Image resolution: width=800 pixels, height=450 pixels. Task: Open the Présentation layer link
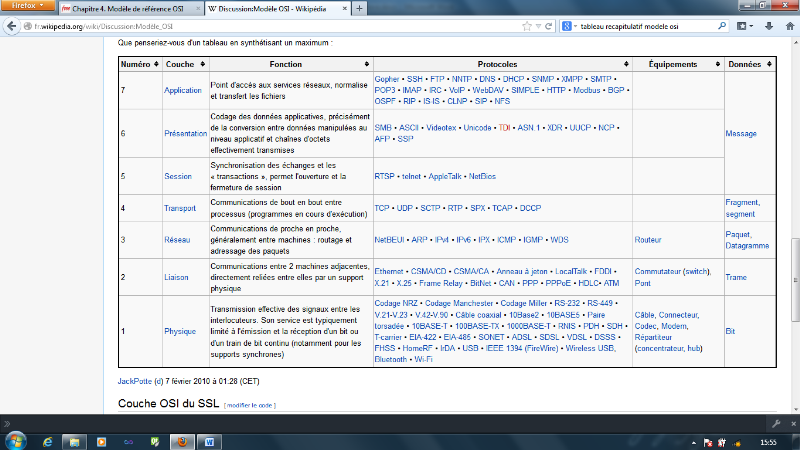click(185, 134)
